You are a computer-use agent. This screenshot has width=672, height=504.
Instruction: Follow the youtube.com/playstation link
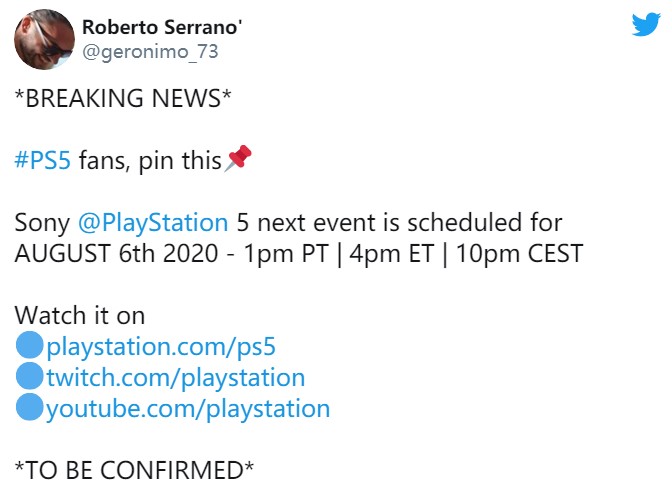[187, 409]
